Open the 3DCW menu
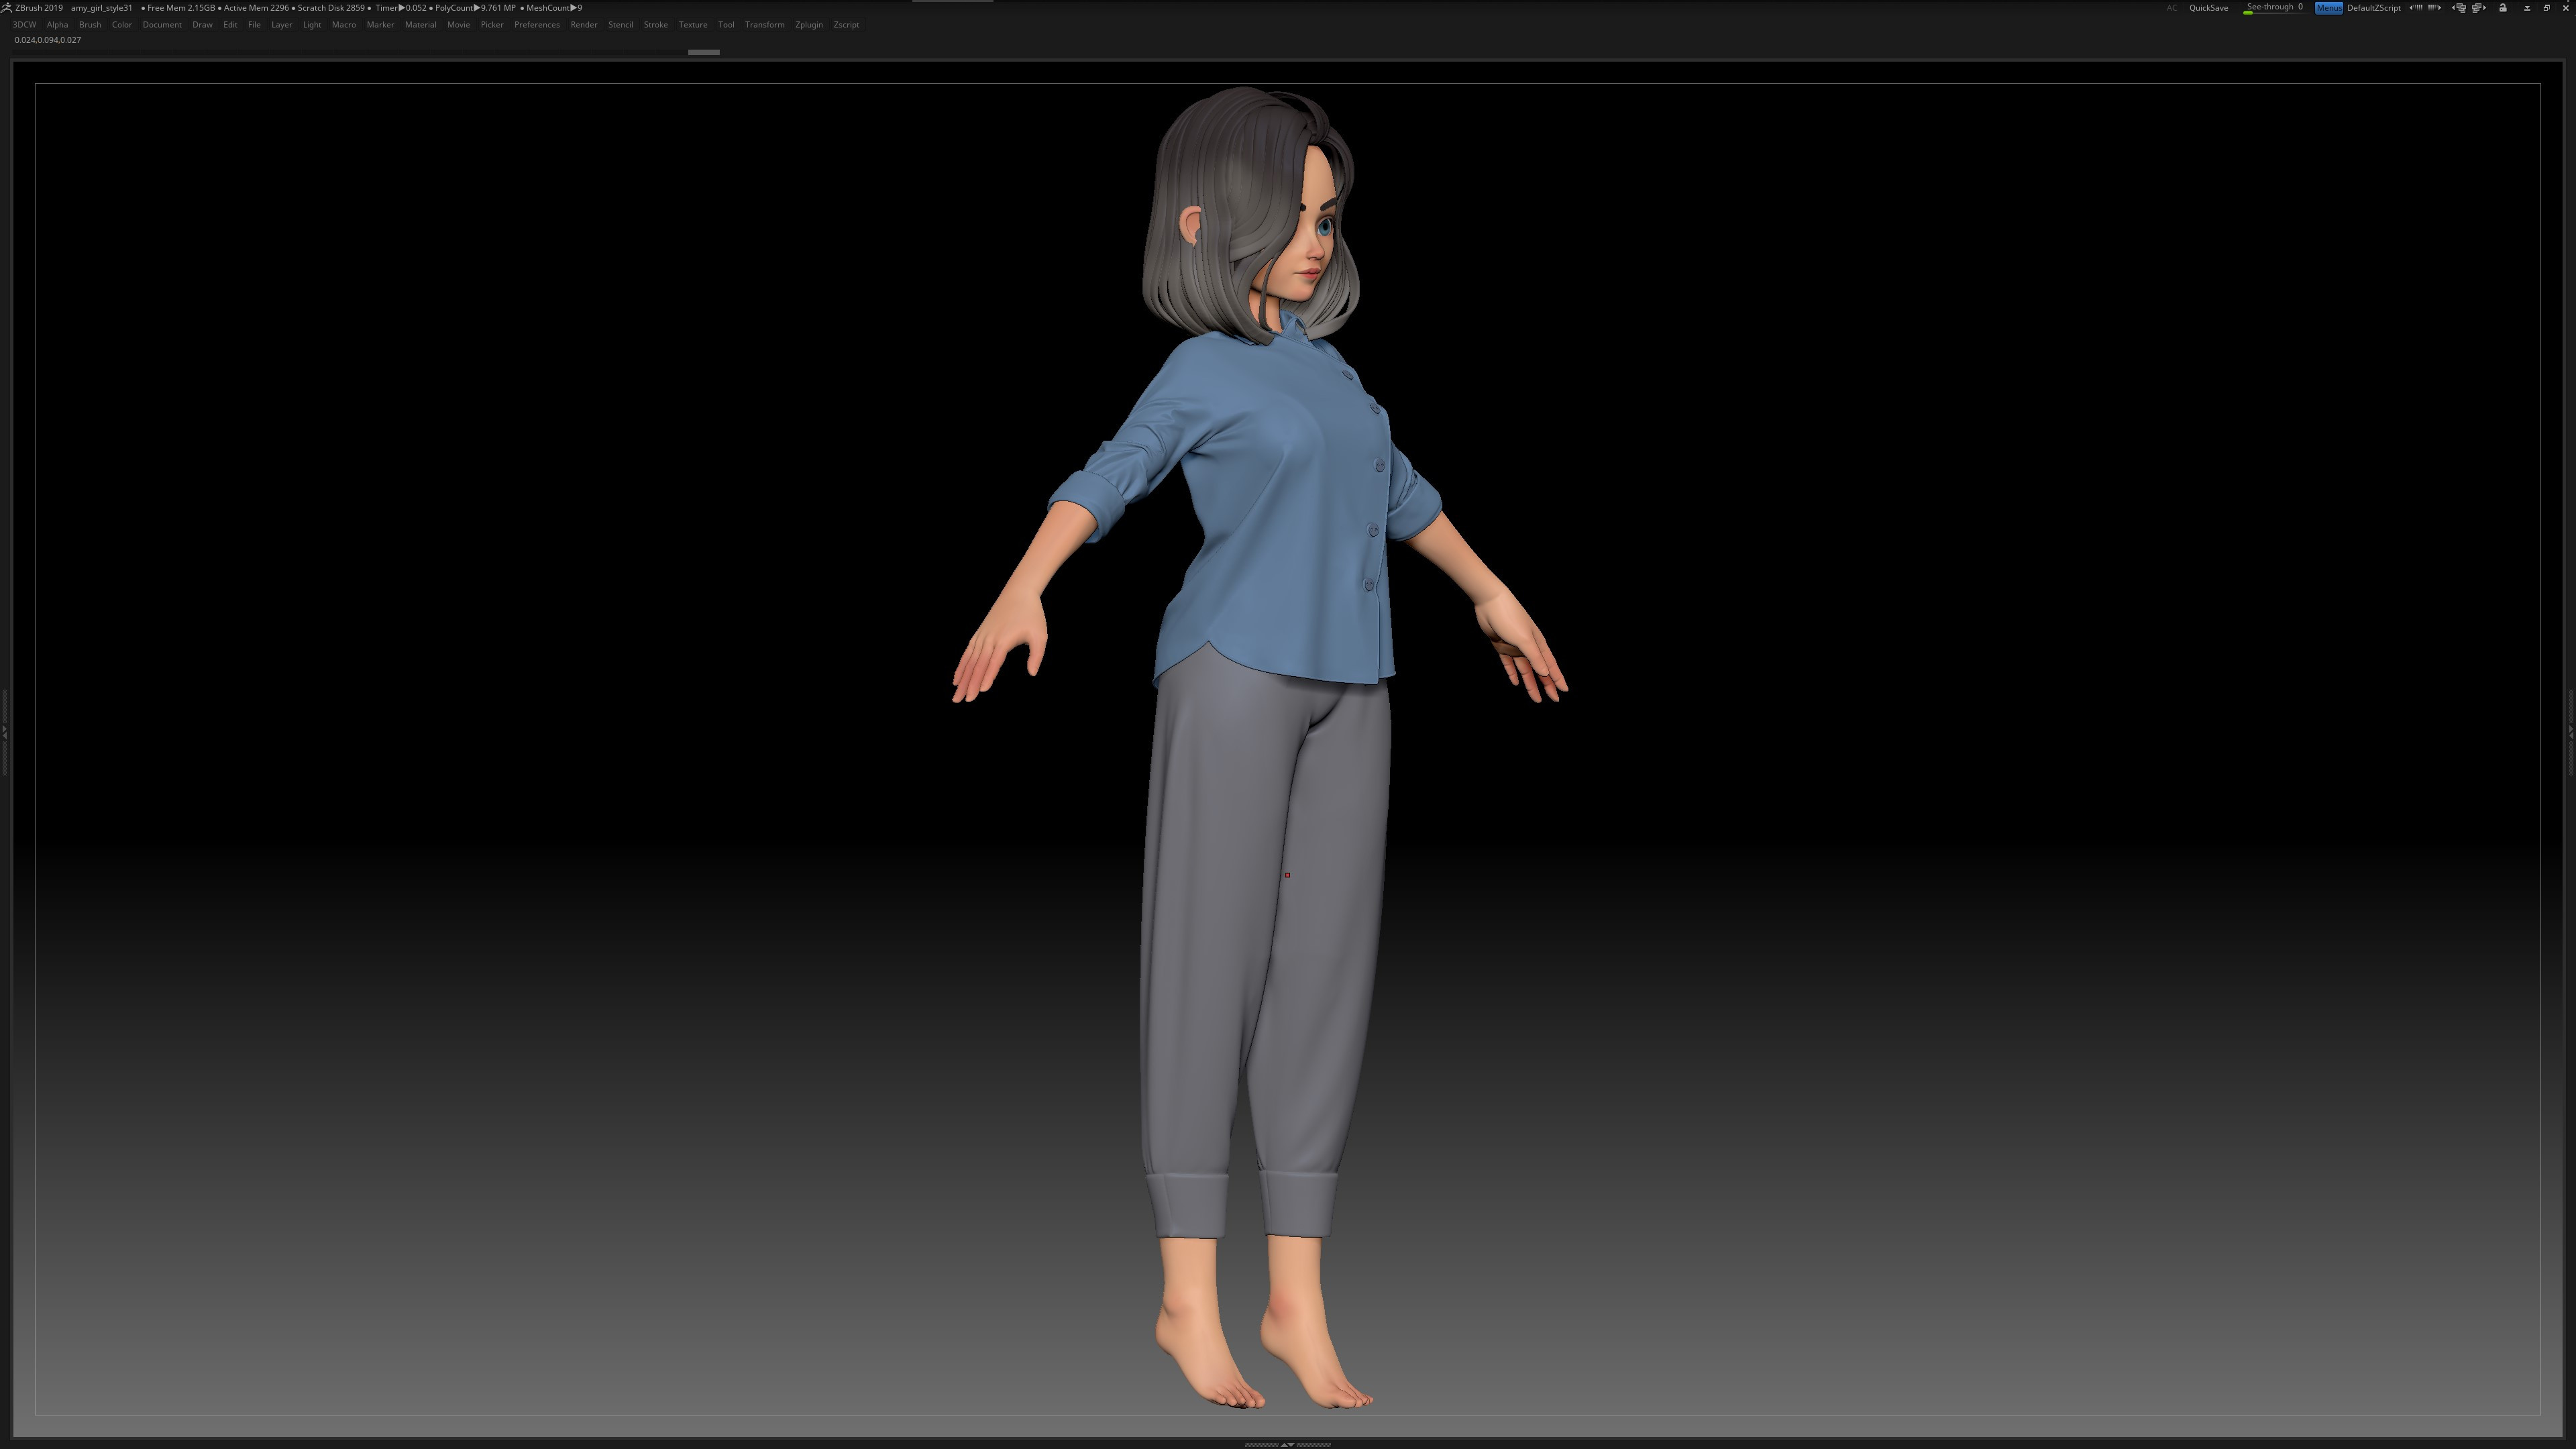 coord(24,25)
